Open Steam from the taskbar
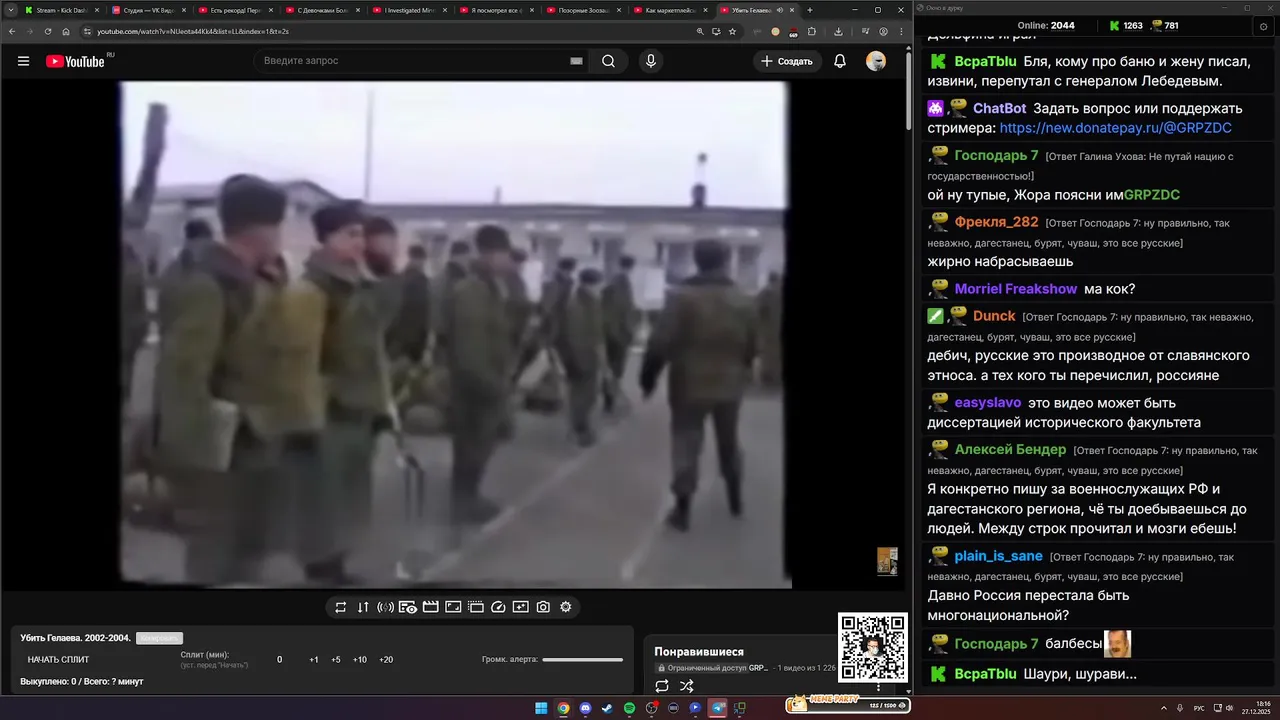 coord(607,708)
